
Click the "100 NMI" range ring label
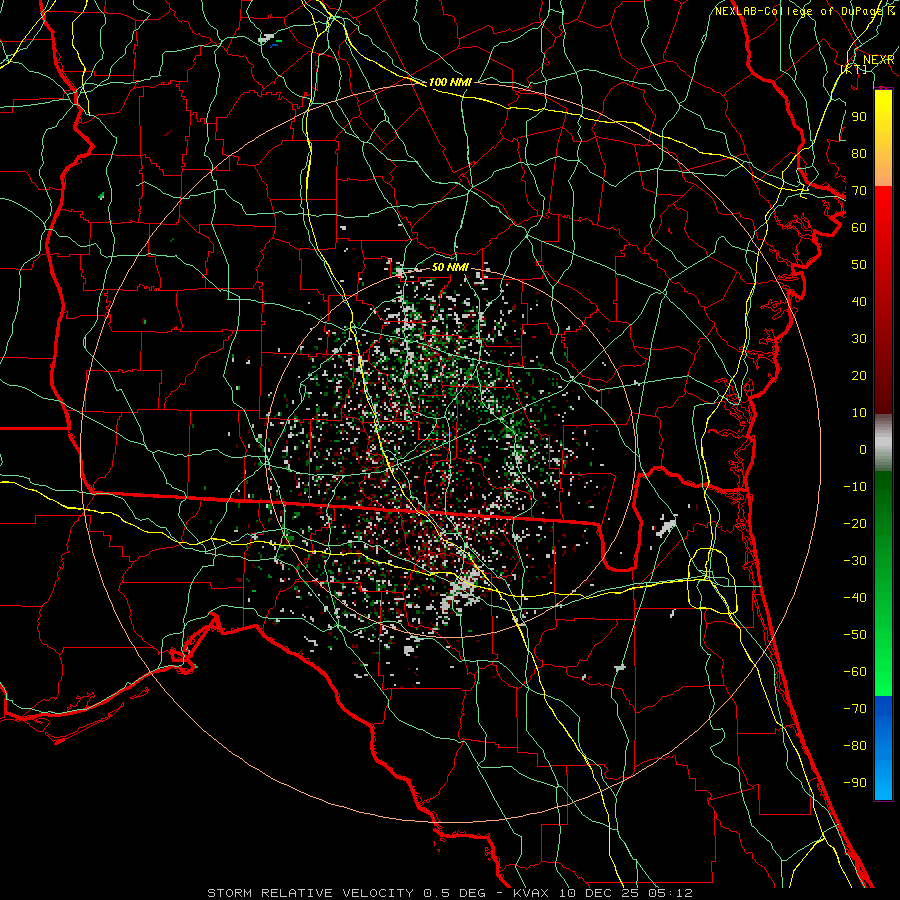[450, 82]
